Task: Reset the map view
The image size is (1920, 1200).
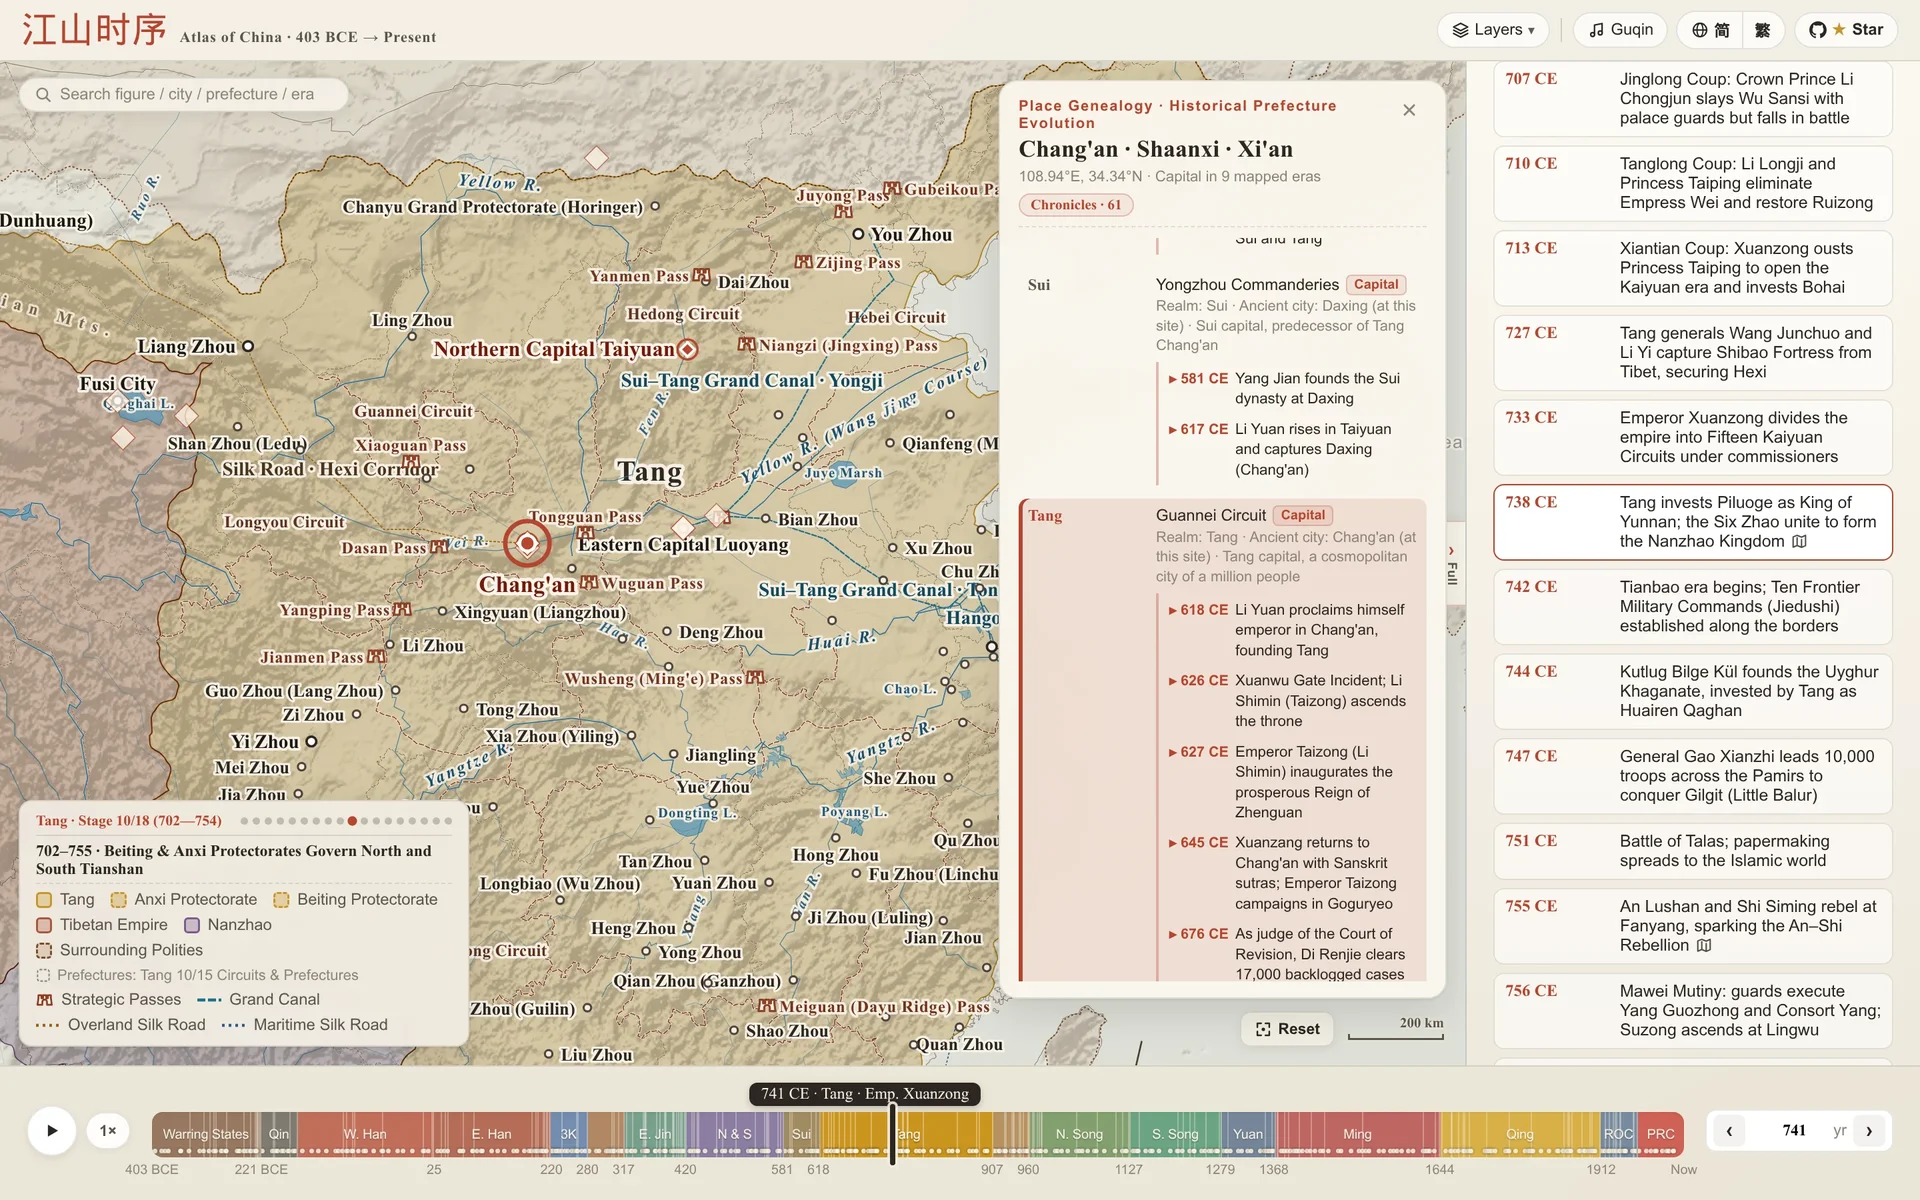Action: click(x=1288, y=1029)
